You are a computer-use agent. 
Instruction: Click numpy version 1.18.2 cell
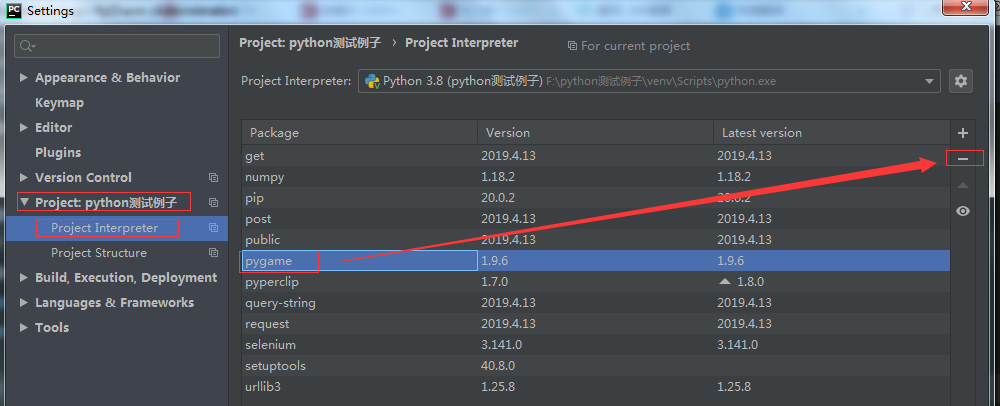tap(595, 177)
